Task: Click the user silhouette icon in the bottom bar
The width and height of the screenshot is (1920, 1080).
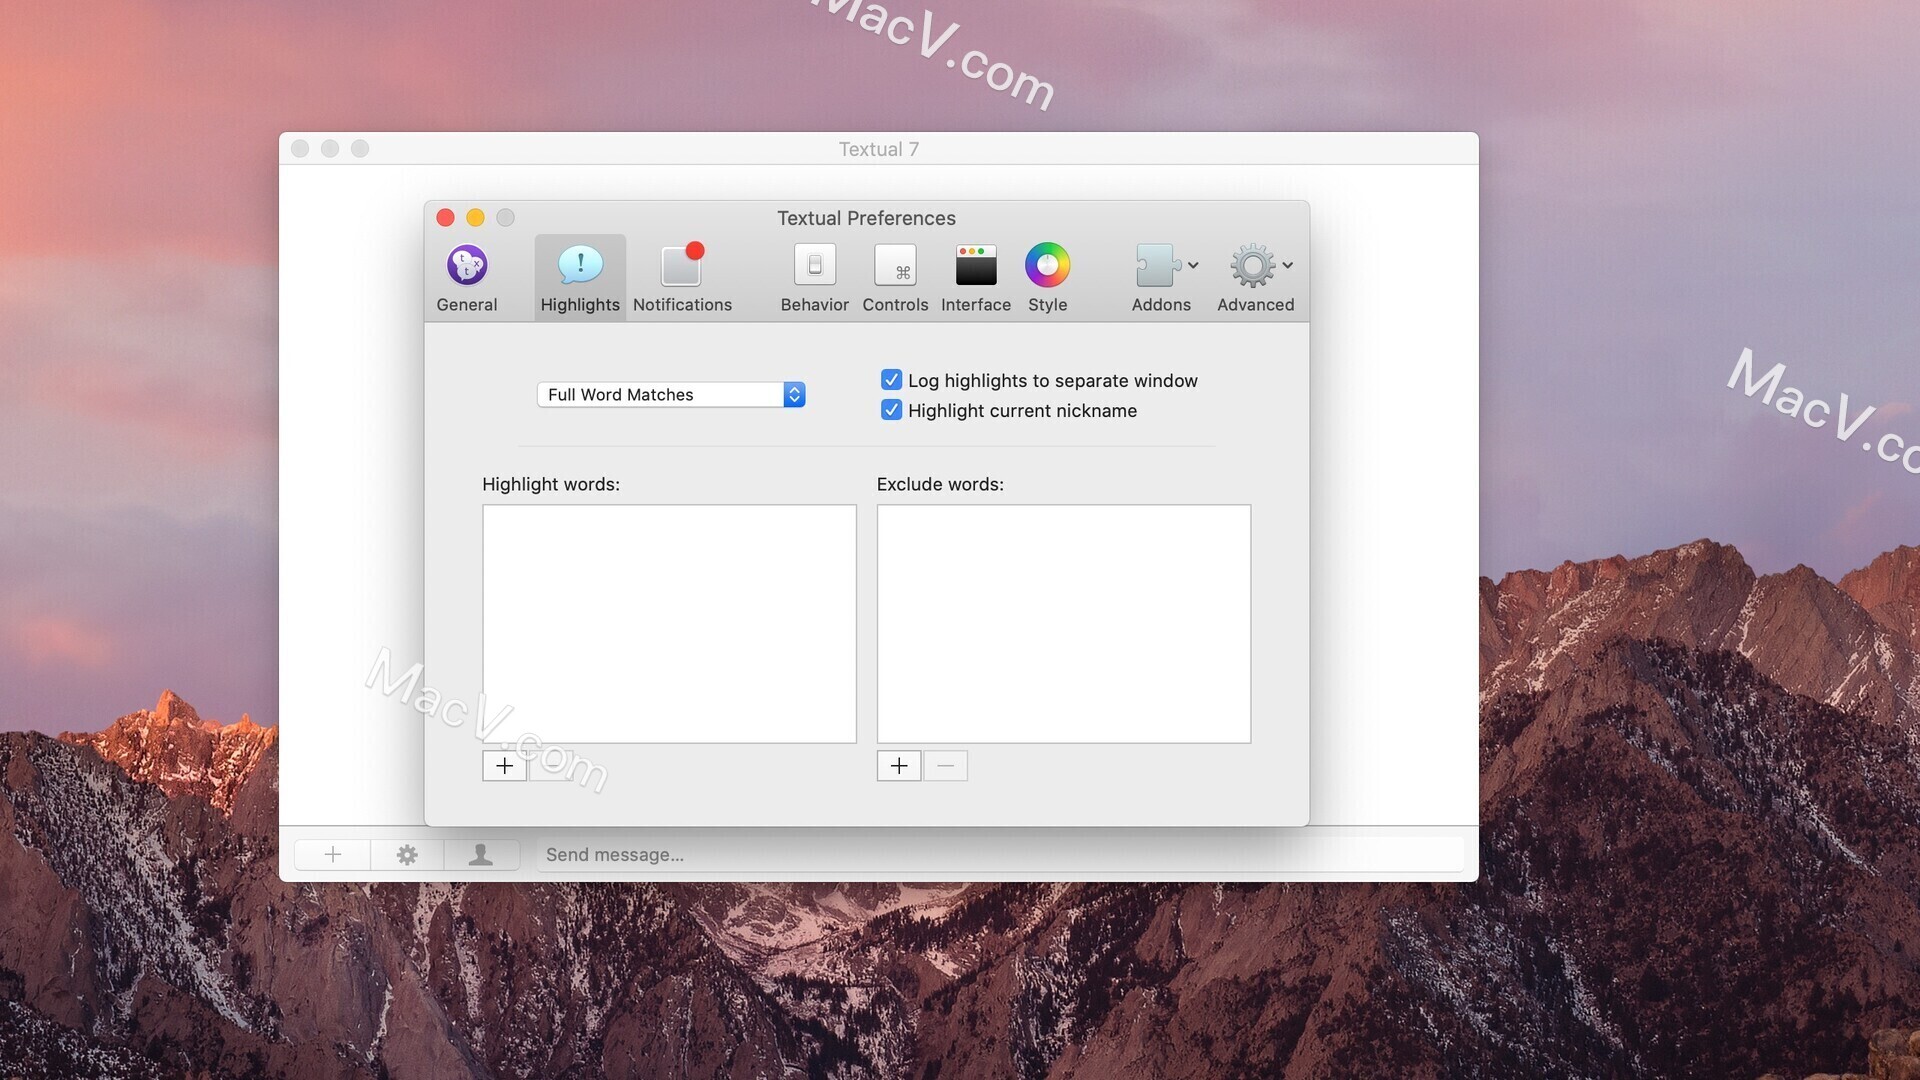Action: pyautogui.click(x=481, y=855)
